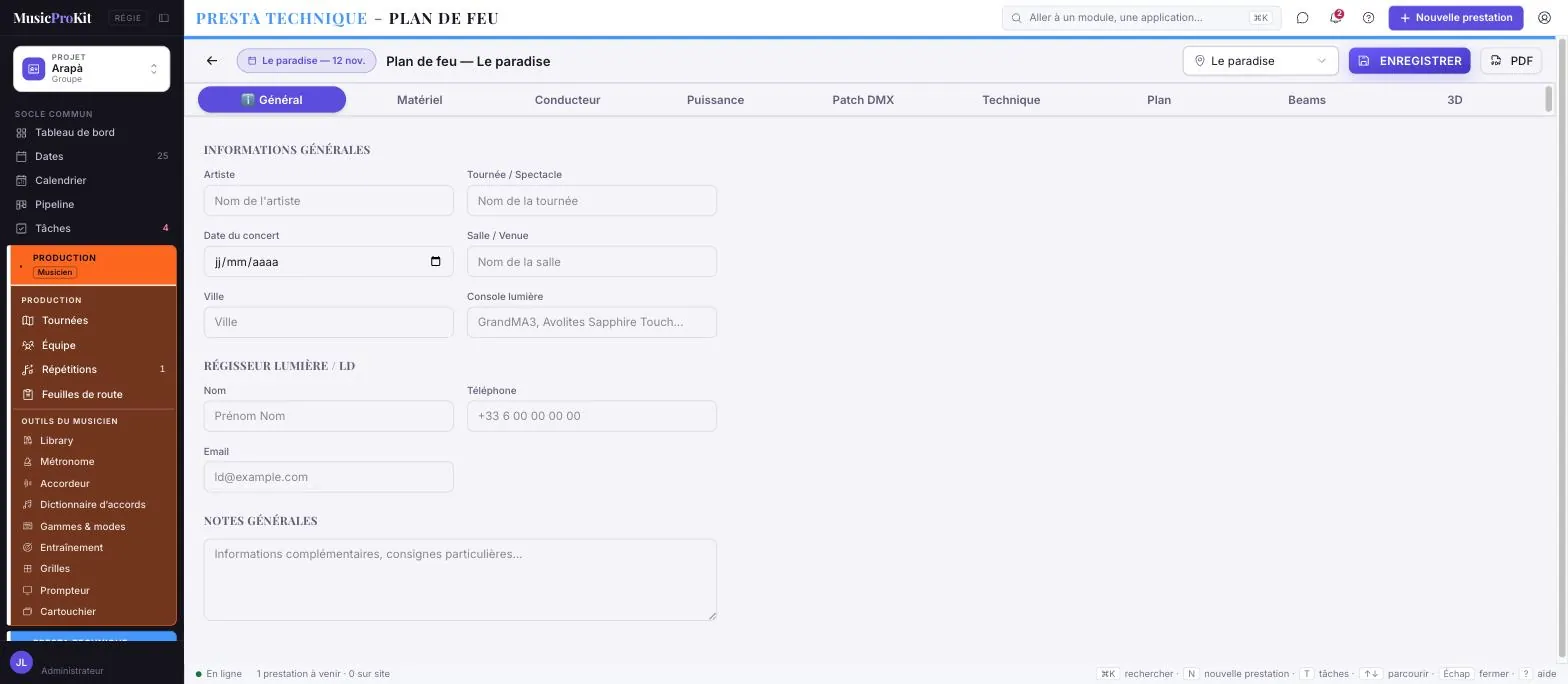Open the user account icon in header
1568x684 pixels.
(x=1544, y=18)
